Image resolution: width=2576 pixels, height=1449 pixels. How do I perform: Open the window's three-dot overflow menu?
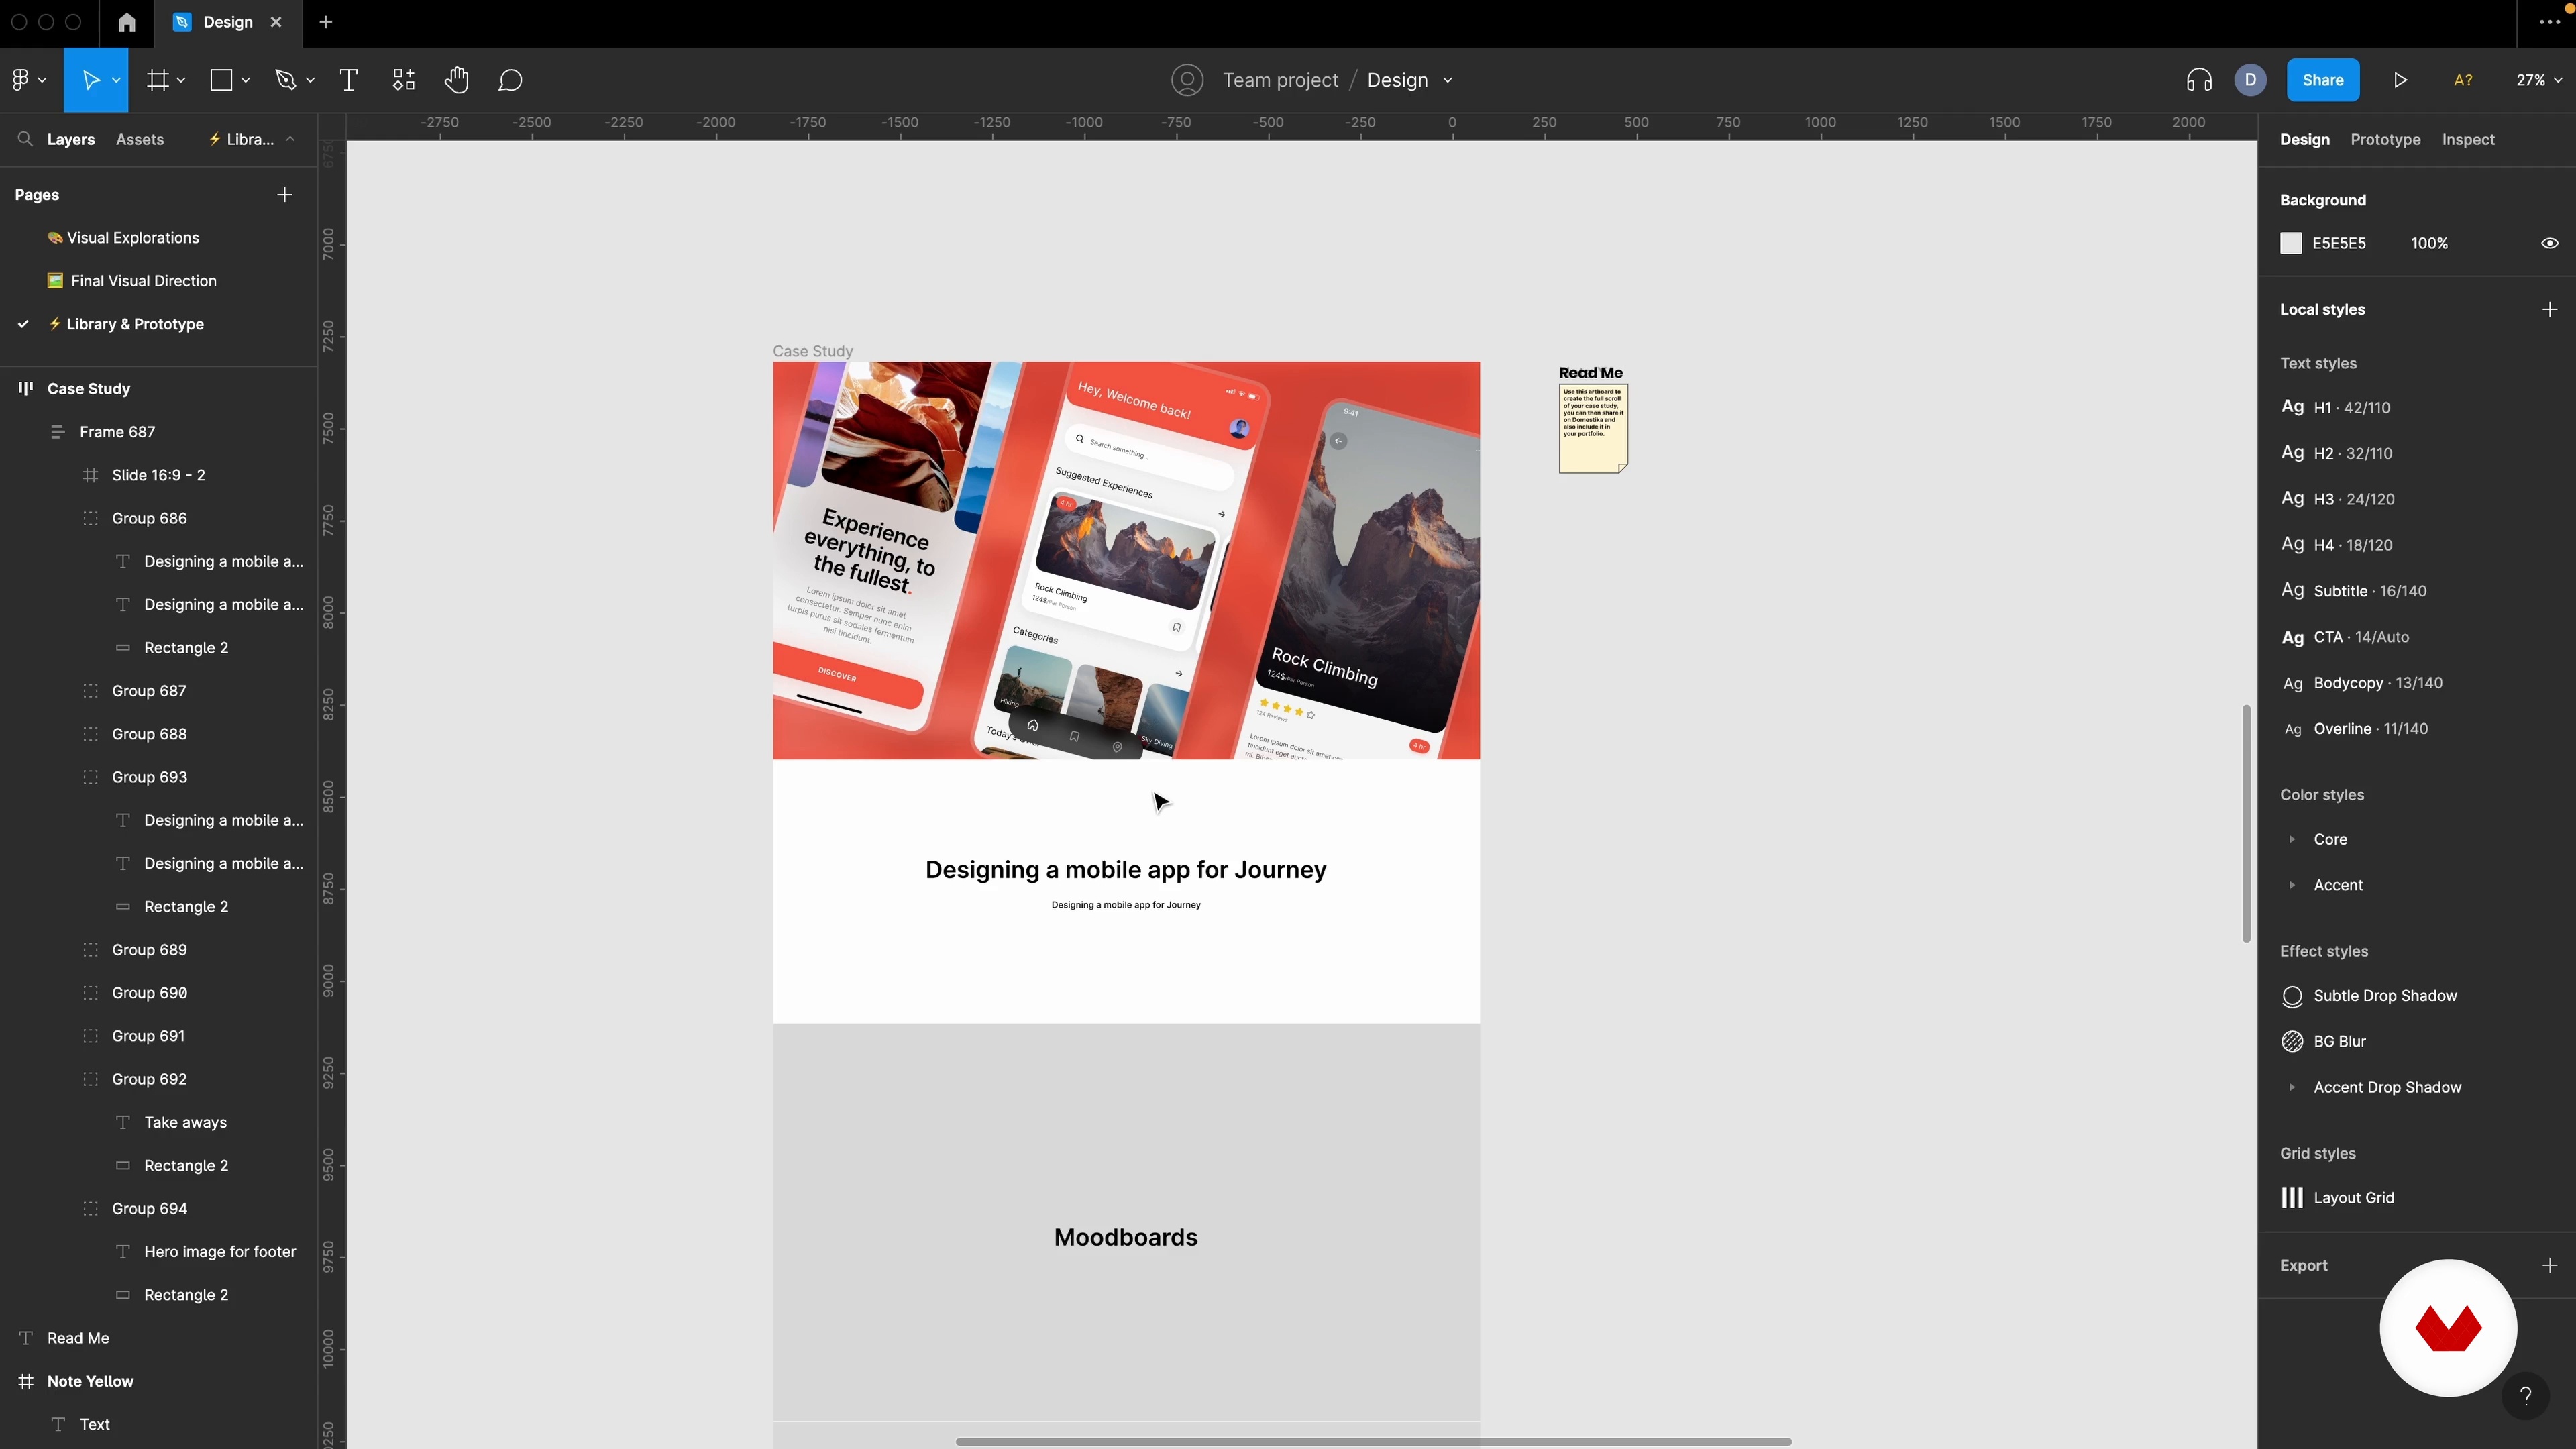pyautogui.click(x=2549, y=22)
